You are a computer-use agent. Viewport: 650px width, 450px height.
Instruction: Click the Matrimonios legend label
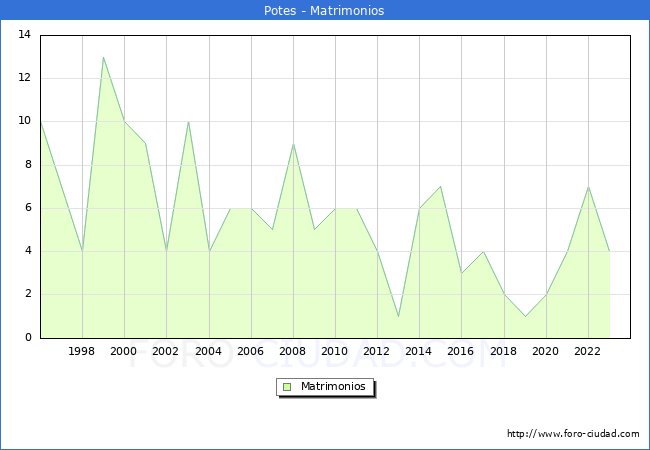pyautogui.click(x=333, y=386)
